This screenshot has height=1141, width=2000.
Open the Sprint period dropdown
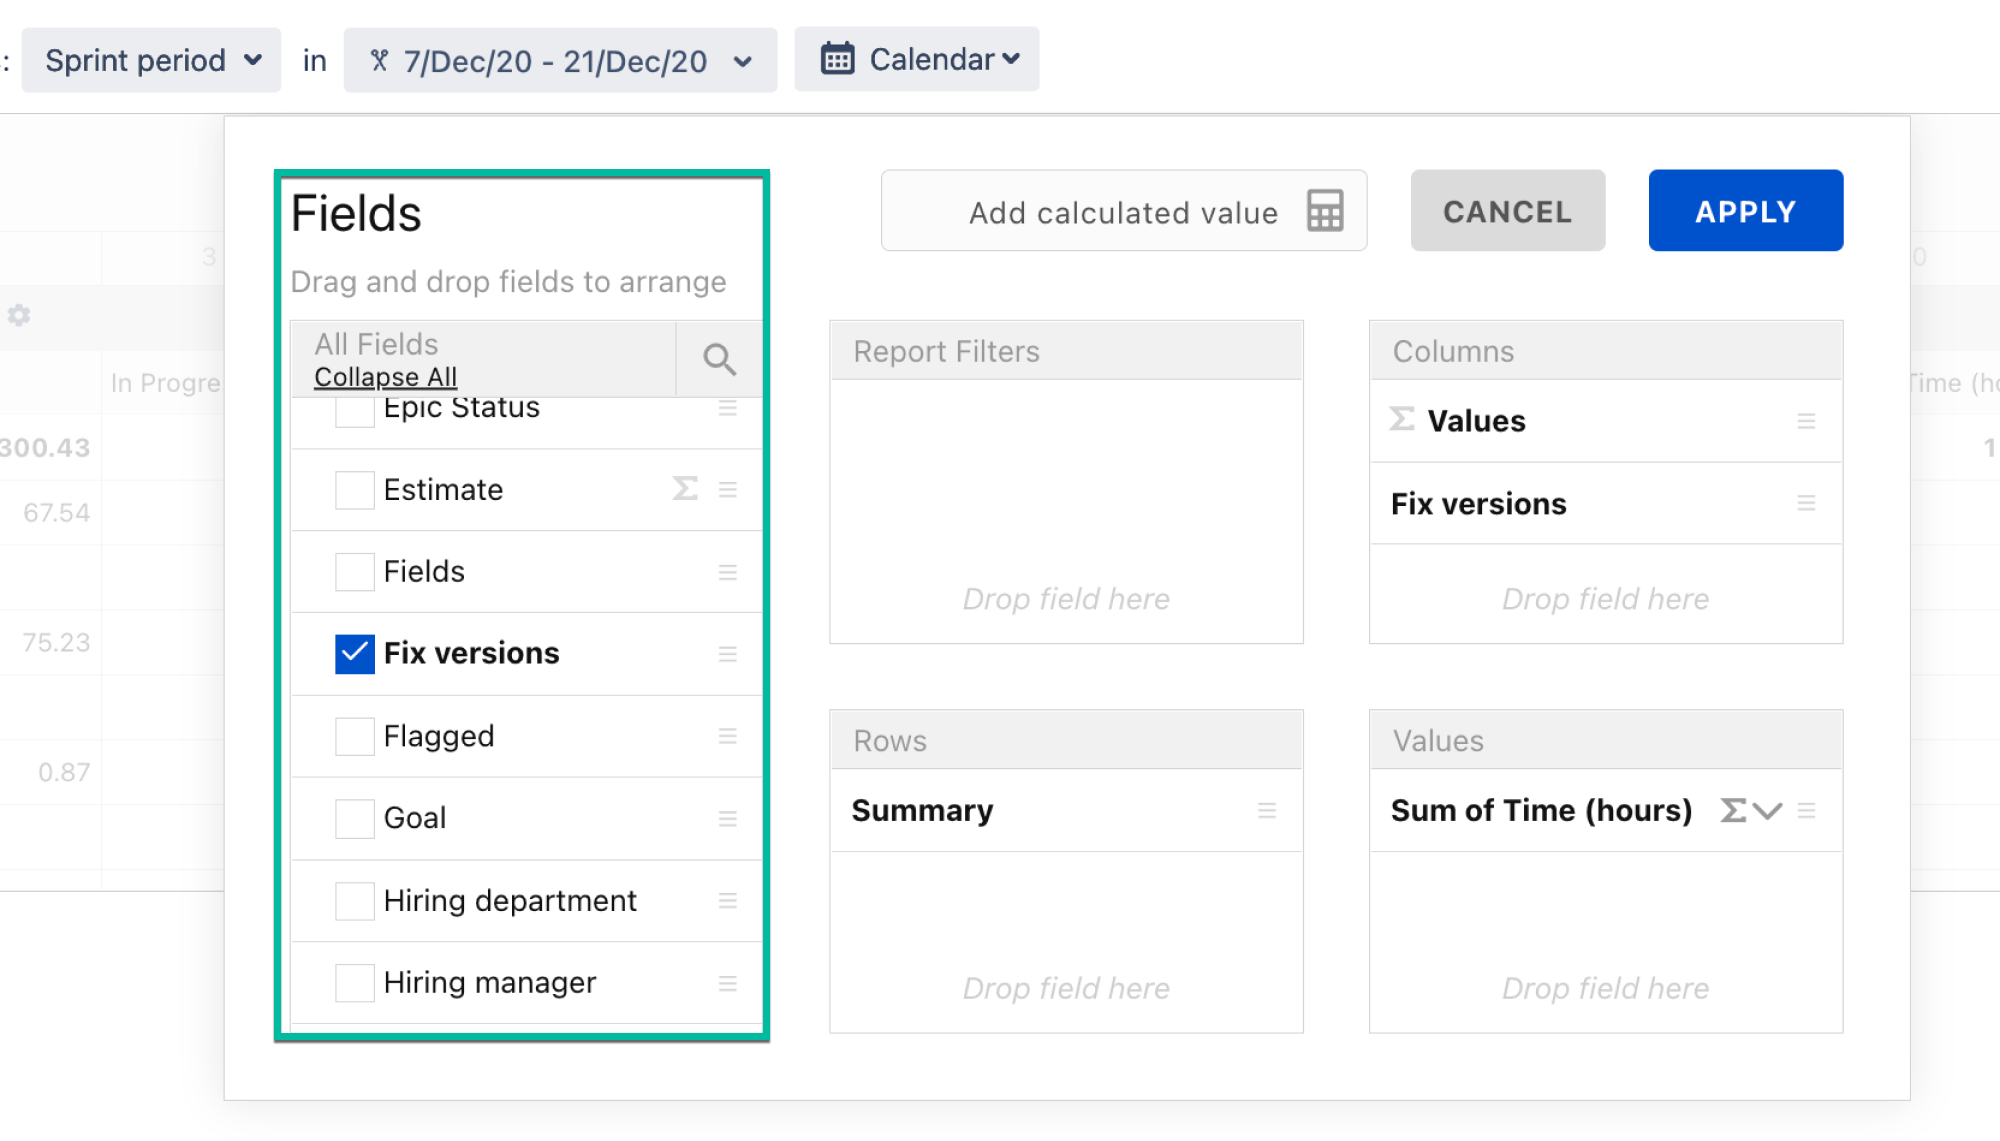pos(152,61)
